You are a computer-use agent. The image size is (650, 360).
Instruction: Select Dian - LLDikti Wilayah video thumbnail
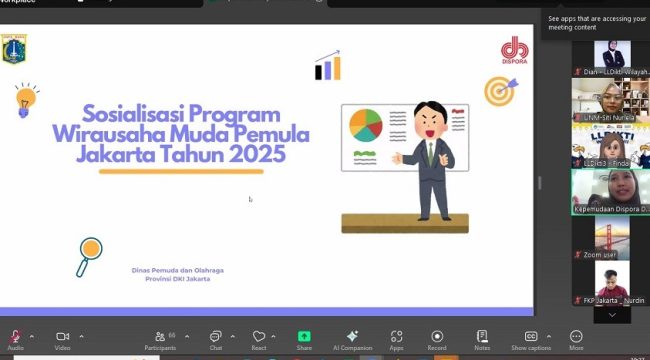[x=612, y=58]
